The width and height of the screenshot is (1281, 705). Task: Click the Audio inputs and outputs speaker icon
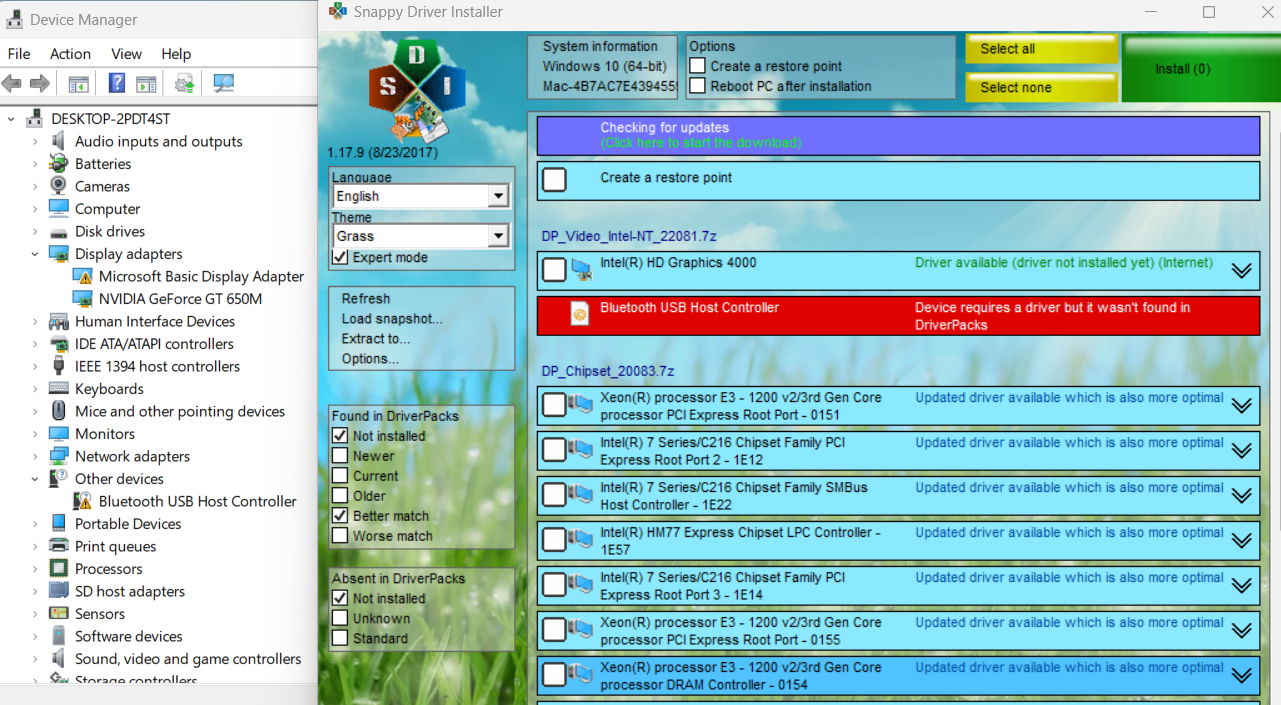58,141
